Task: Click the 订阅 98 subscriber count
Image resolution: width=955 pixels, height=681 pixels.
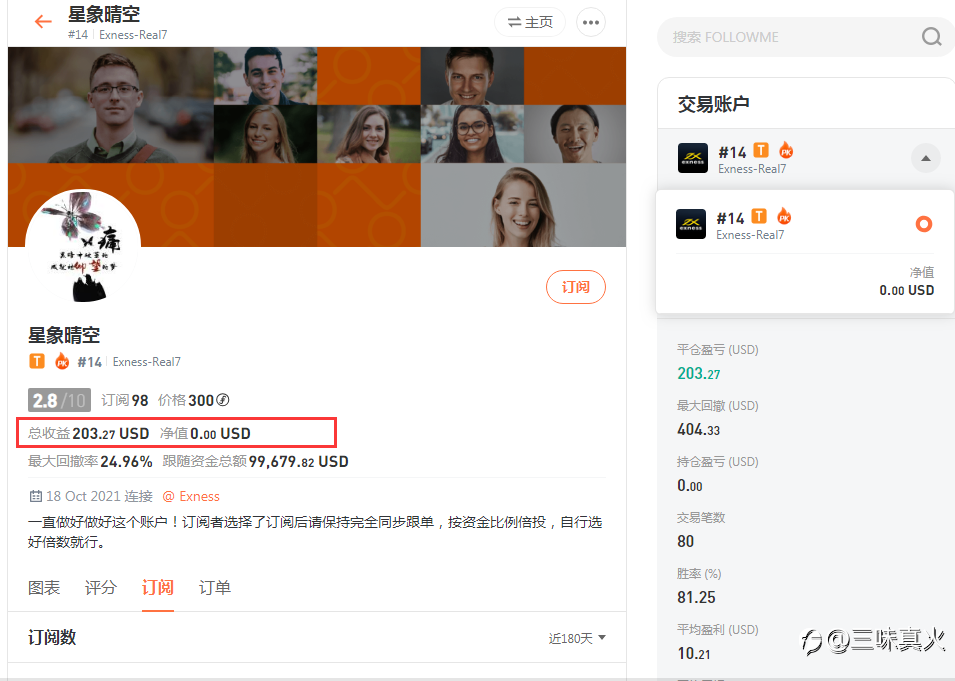Action: click(x=125, y=400)
